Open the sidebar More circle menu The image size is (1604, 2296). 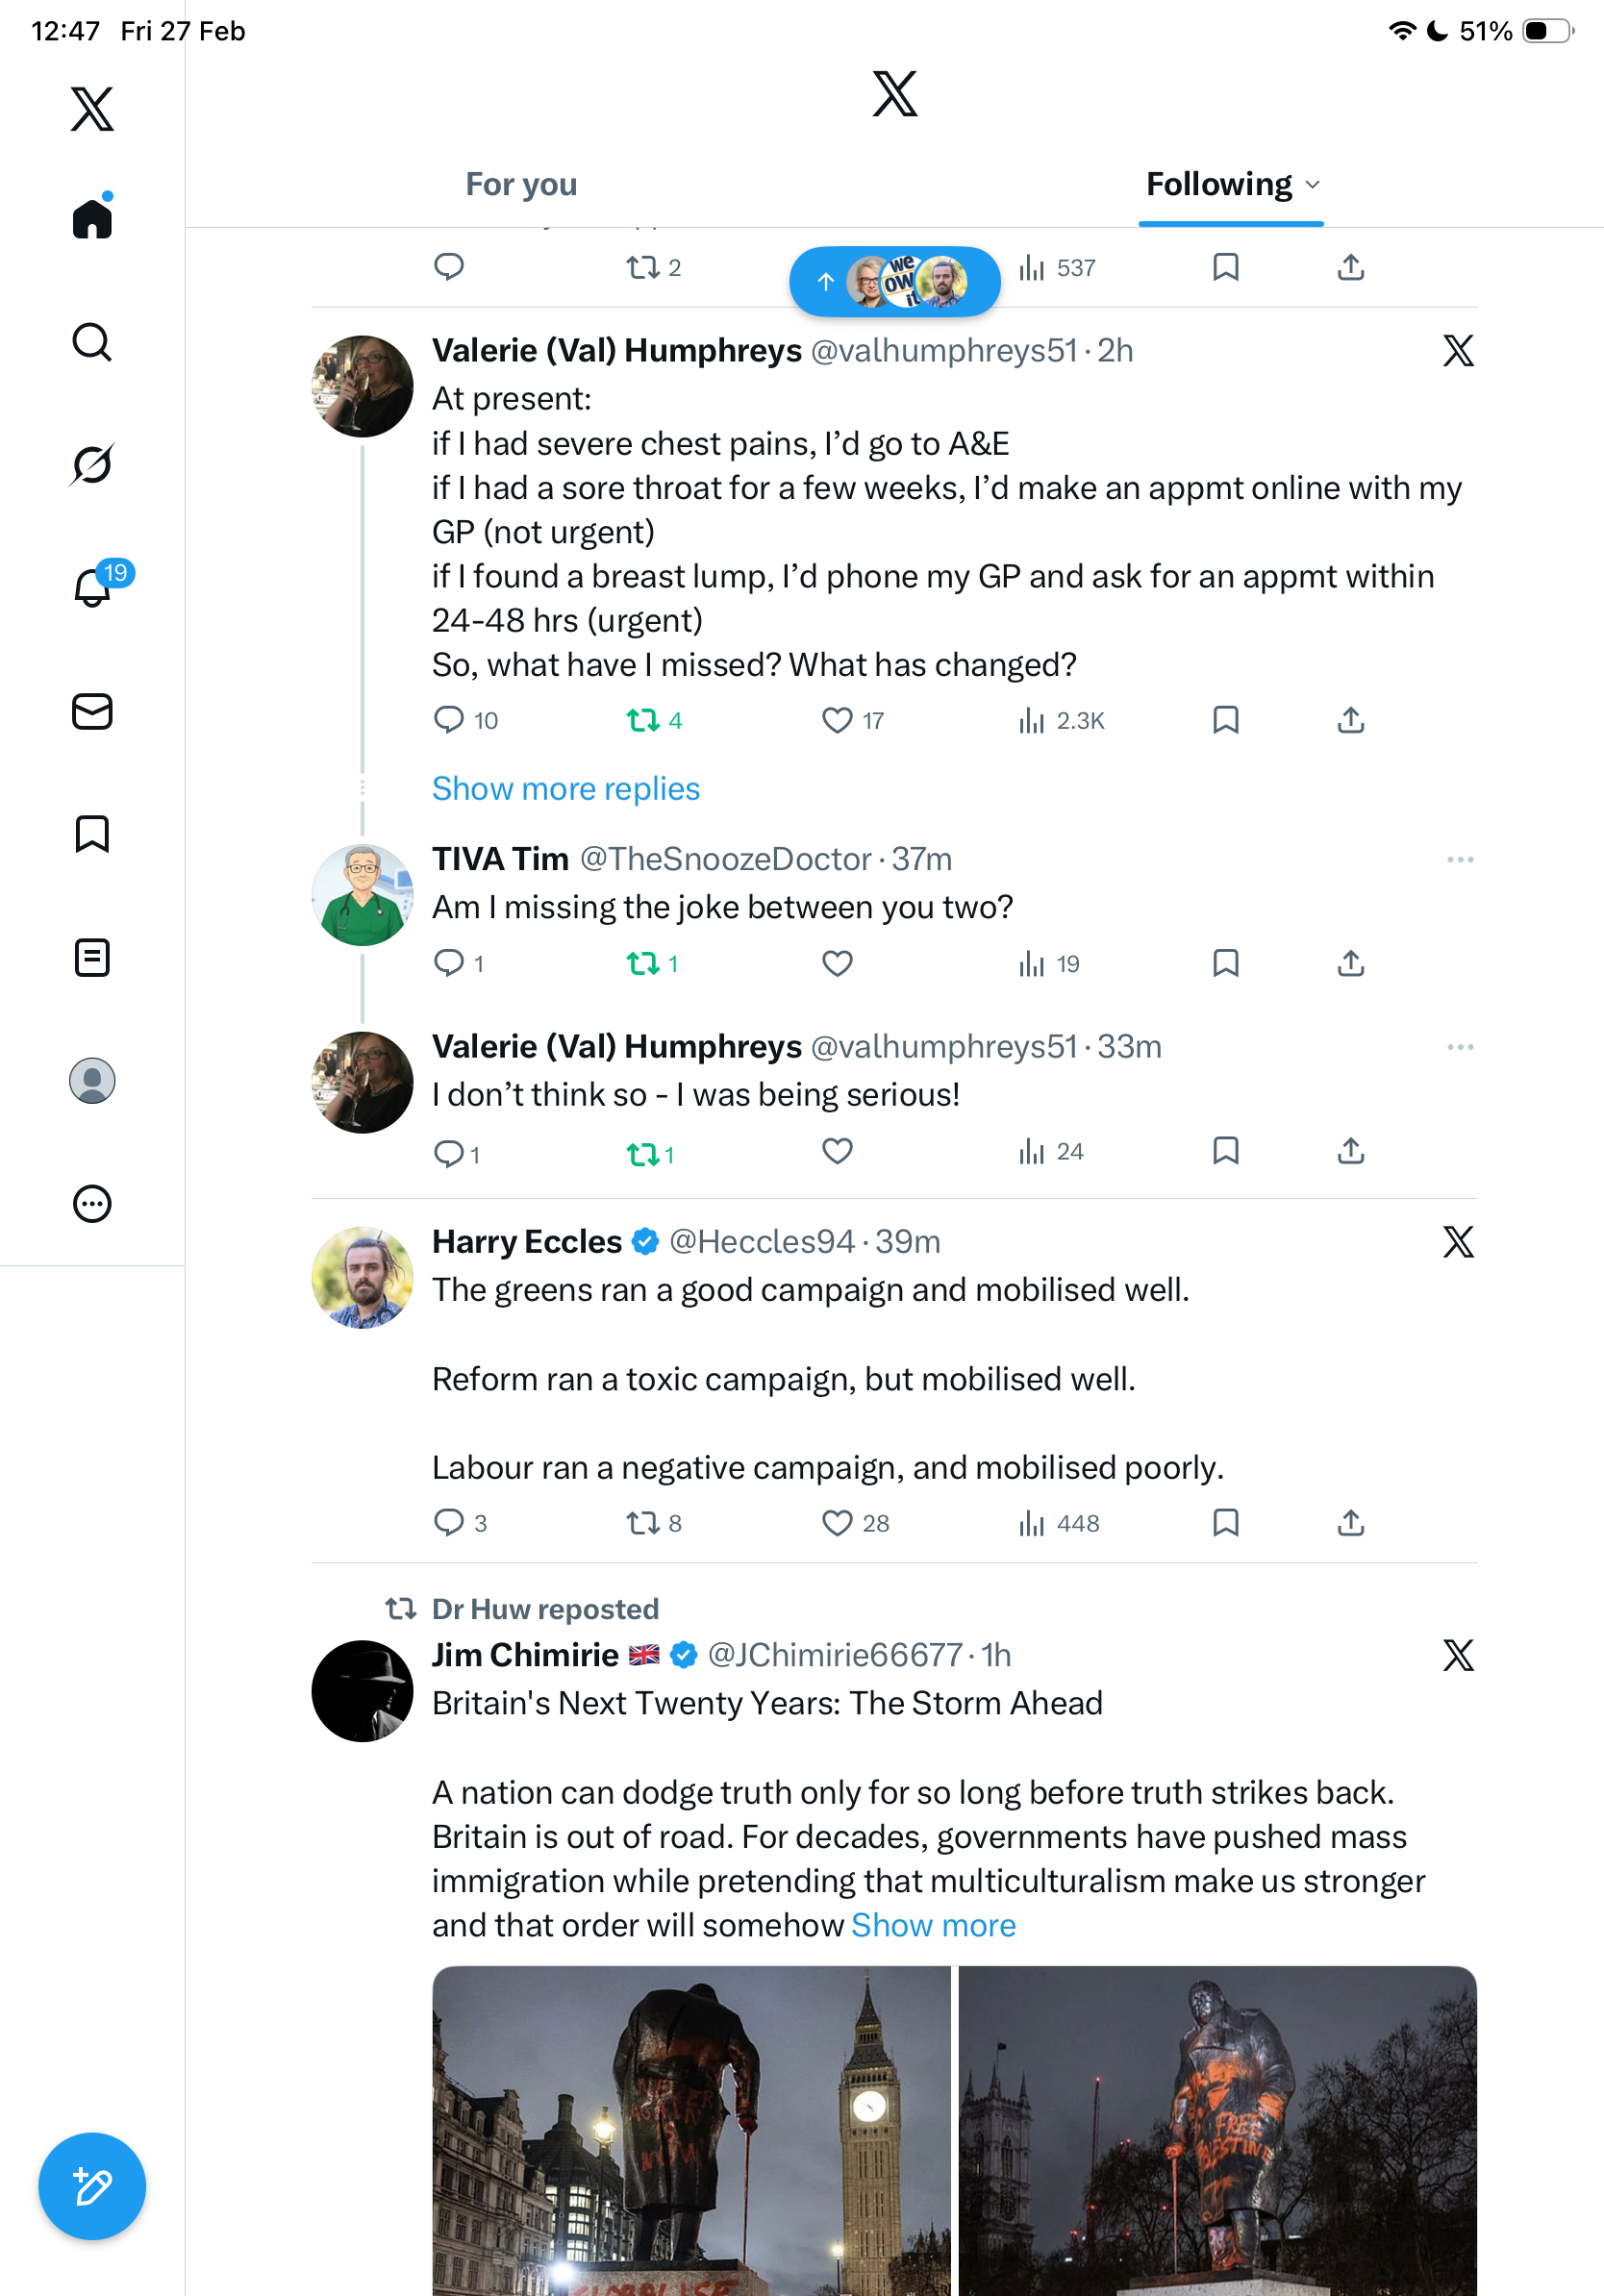pos(92,1204)
